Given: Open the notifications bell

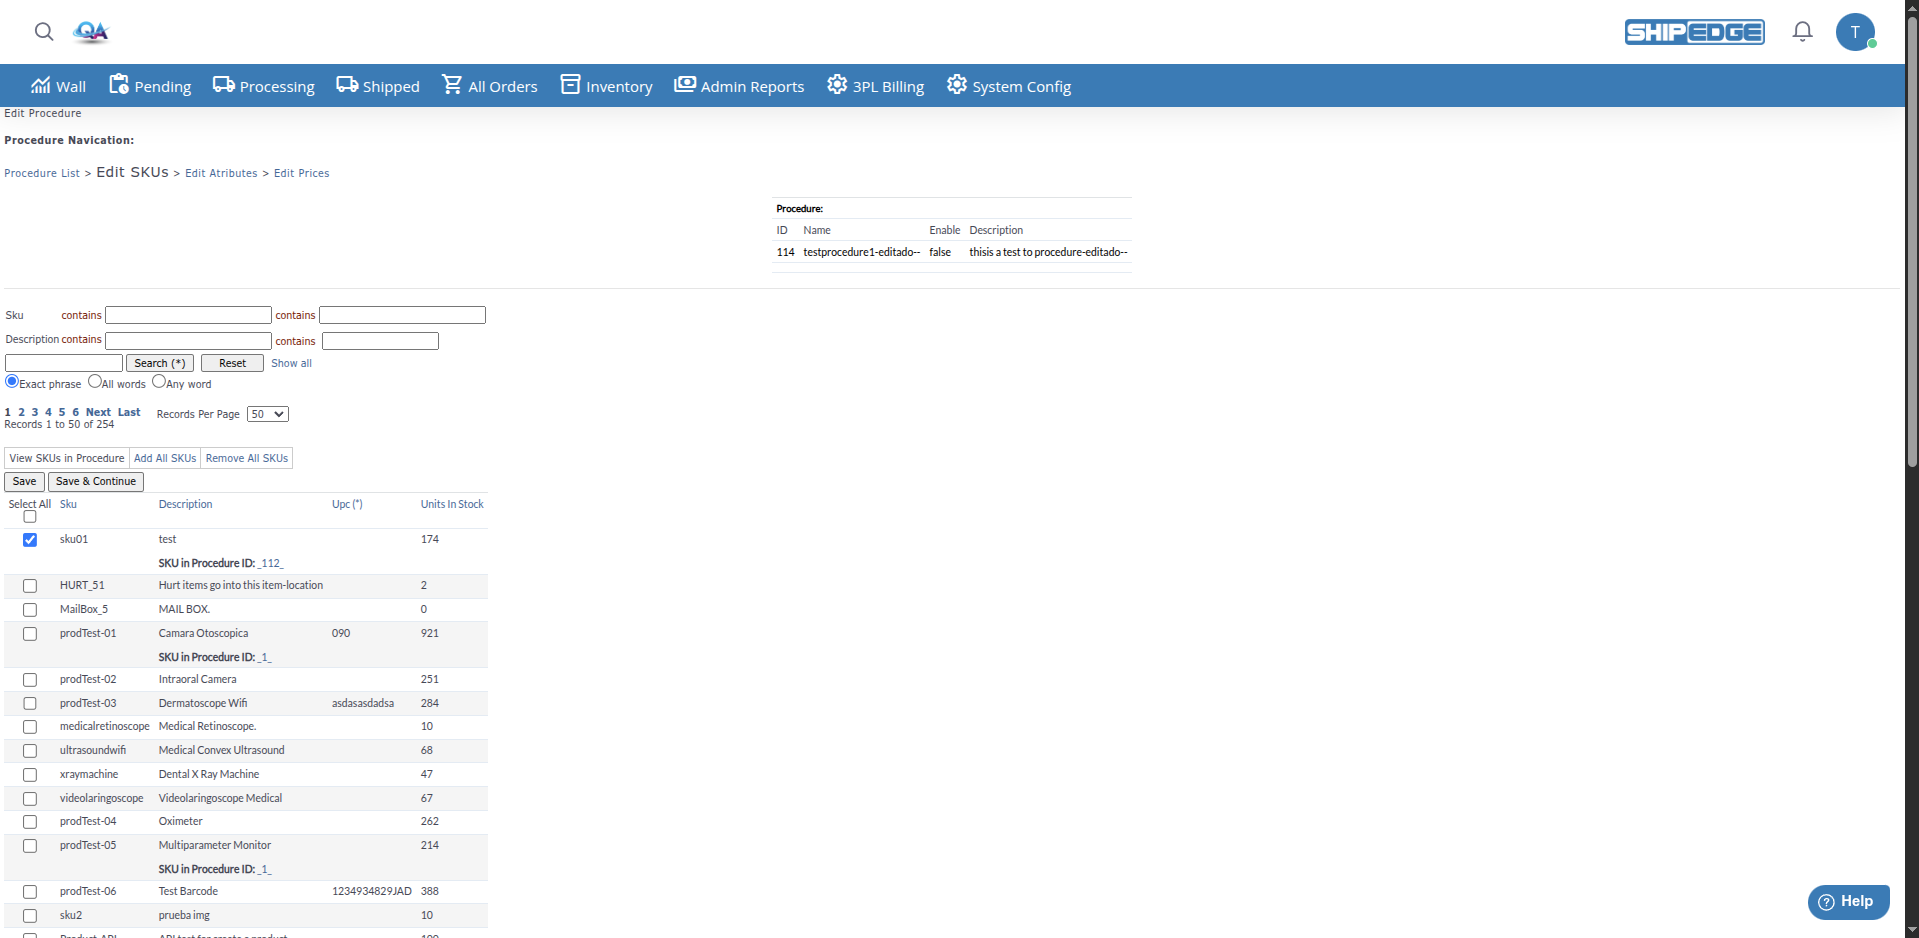Looking at the screenshot, I should 1802,32.
